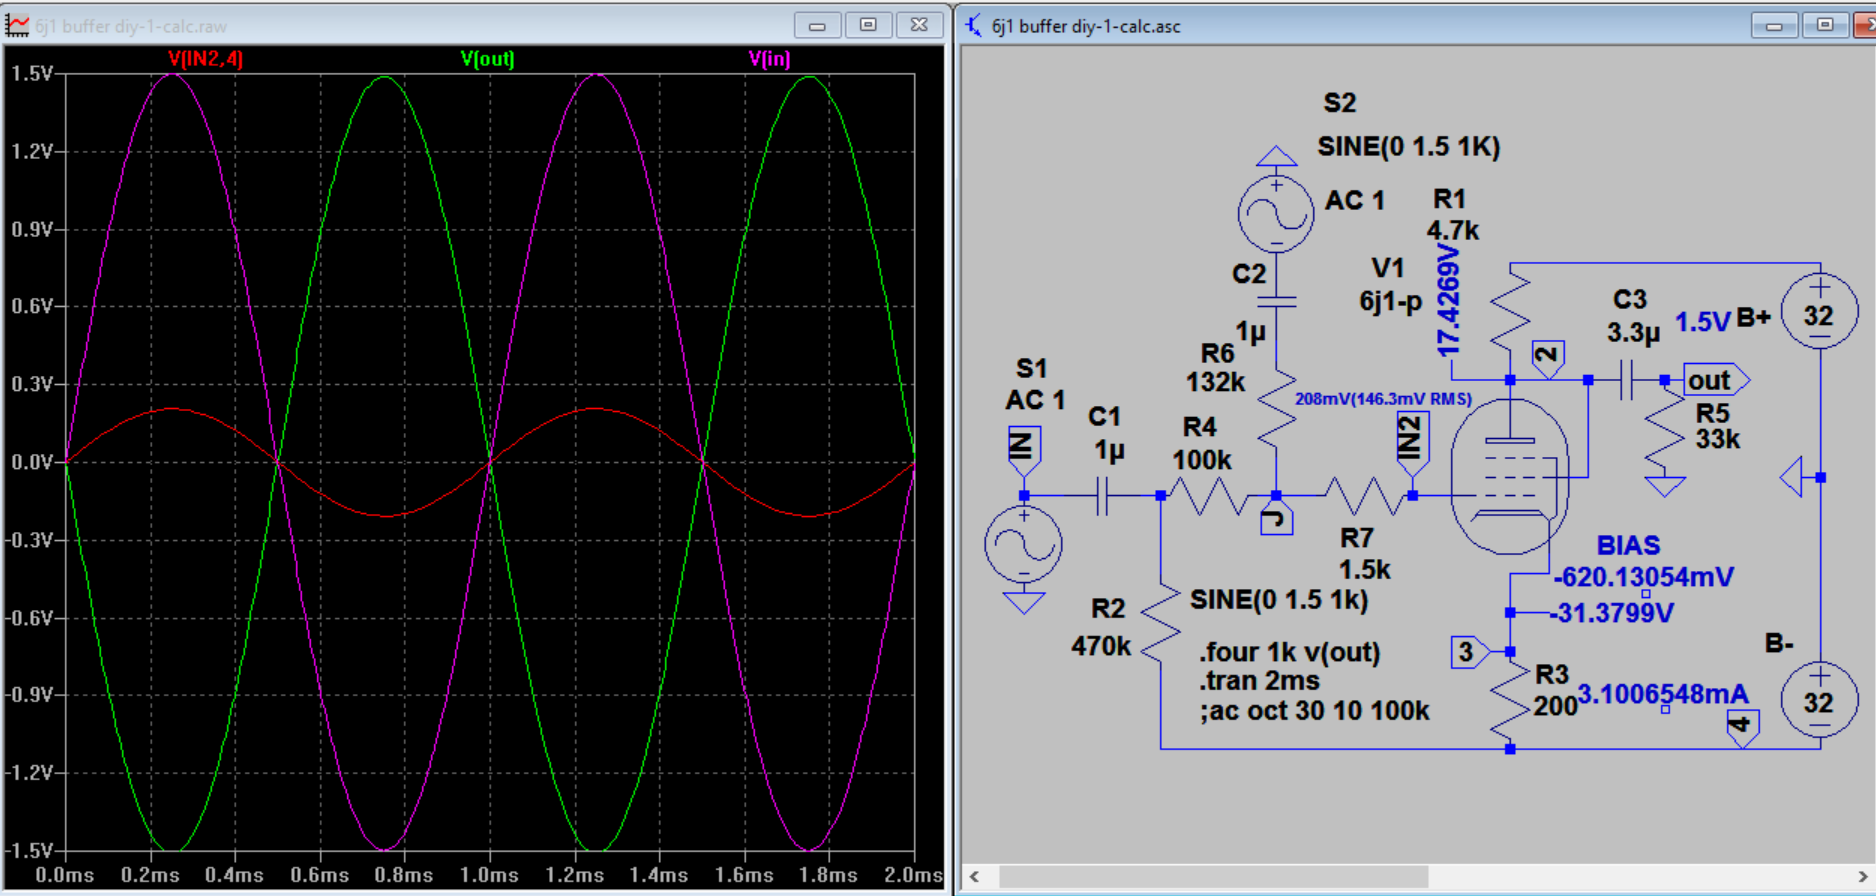Select the C1 1µ capacitor symbol
Screen dimensions: 1876x896
(x=1102, y=495)
